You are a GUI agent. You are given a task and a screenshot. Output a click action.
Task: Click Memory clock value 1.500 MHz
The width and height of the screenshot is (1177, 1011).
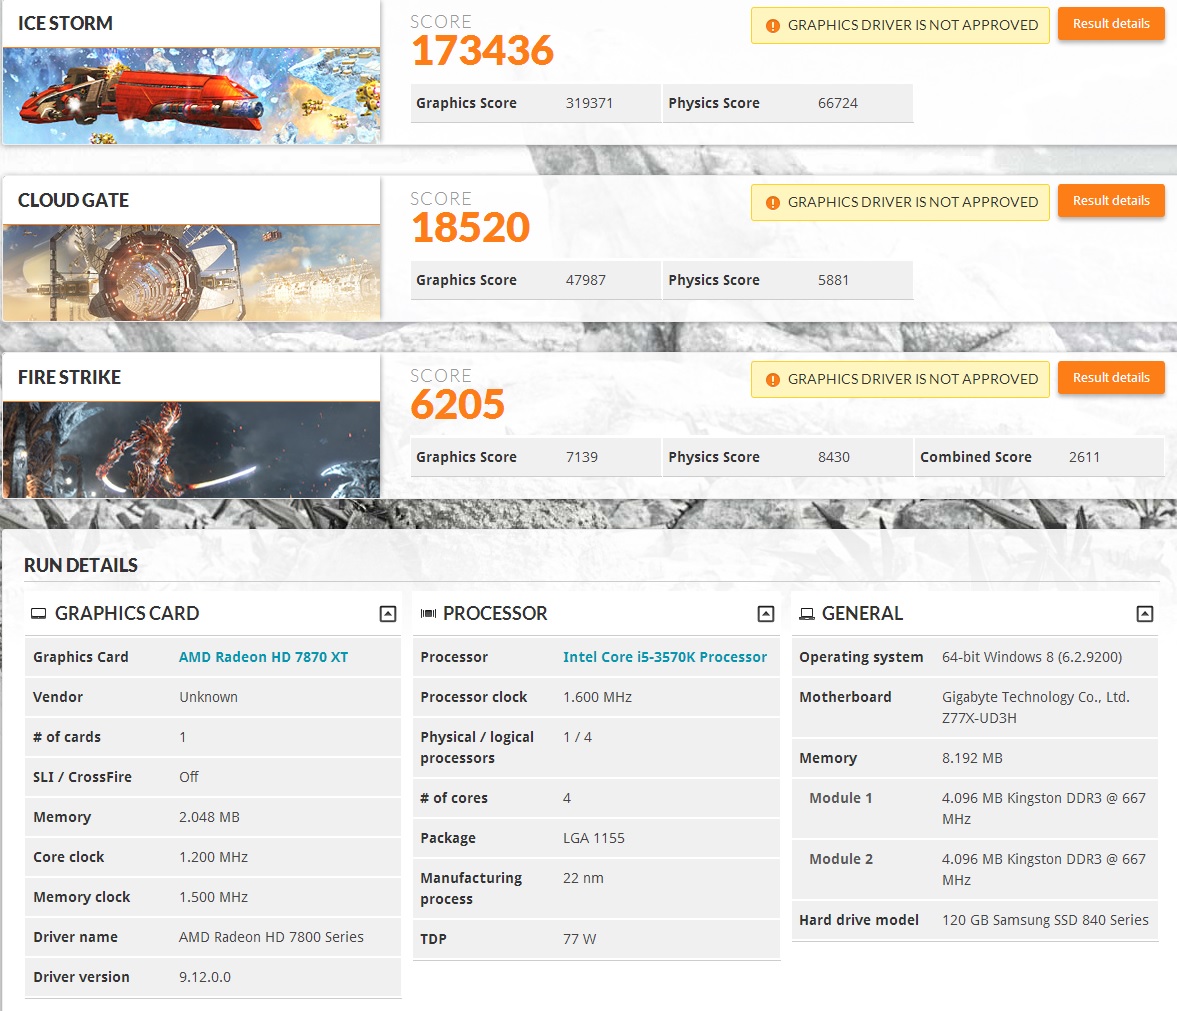213,898
